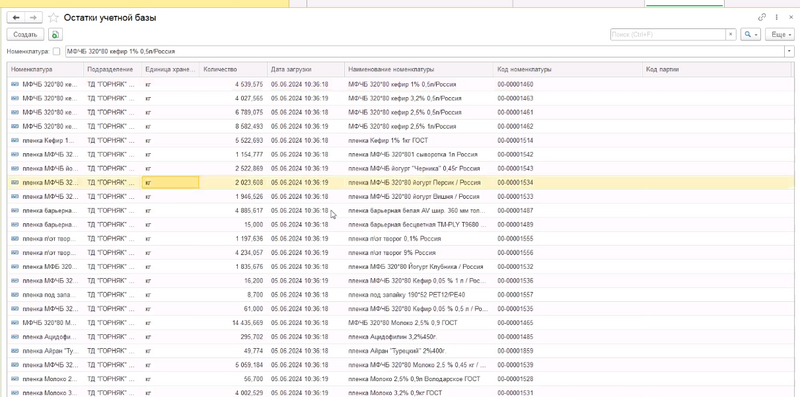Viewport: 800px width, 397px height.
Task: Click row icon for пленка под запайку row
Action: (15, 294)
